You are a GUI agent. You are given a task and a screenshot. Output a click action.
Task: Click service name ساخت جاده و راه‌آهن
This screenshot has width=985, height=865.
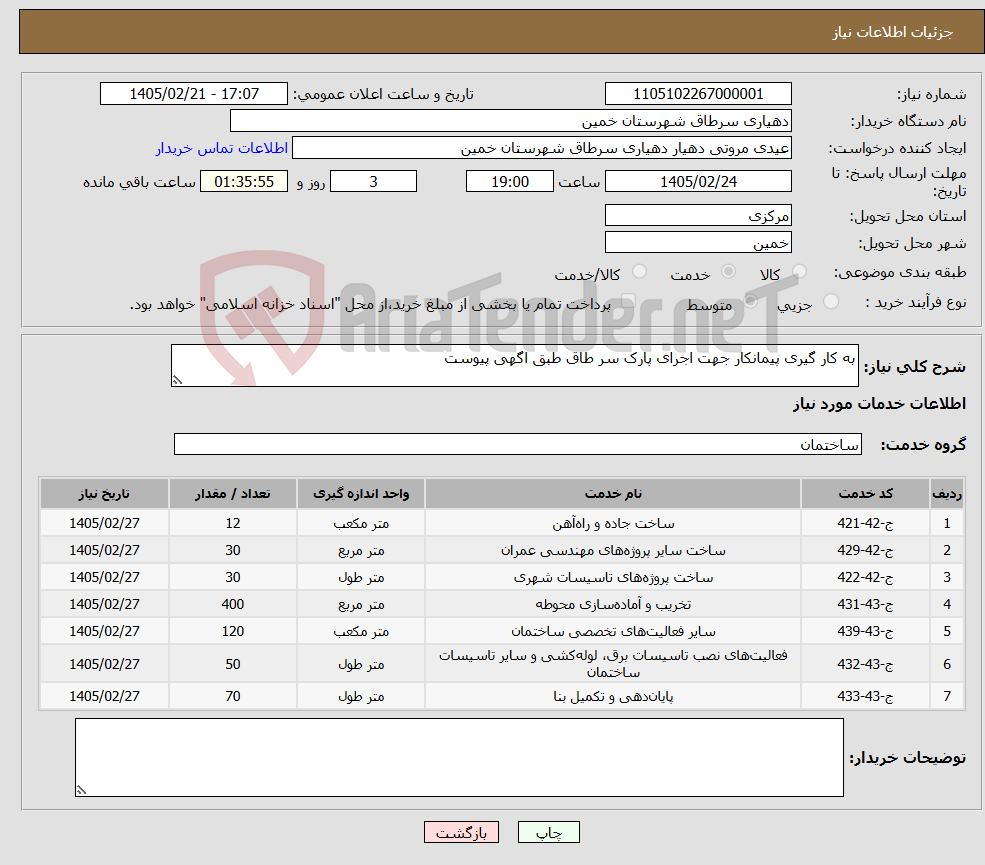613,523
